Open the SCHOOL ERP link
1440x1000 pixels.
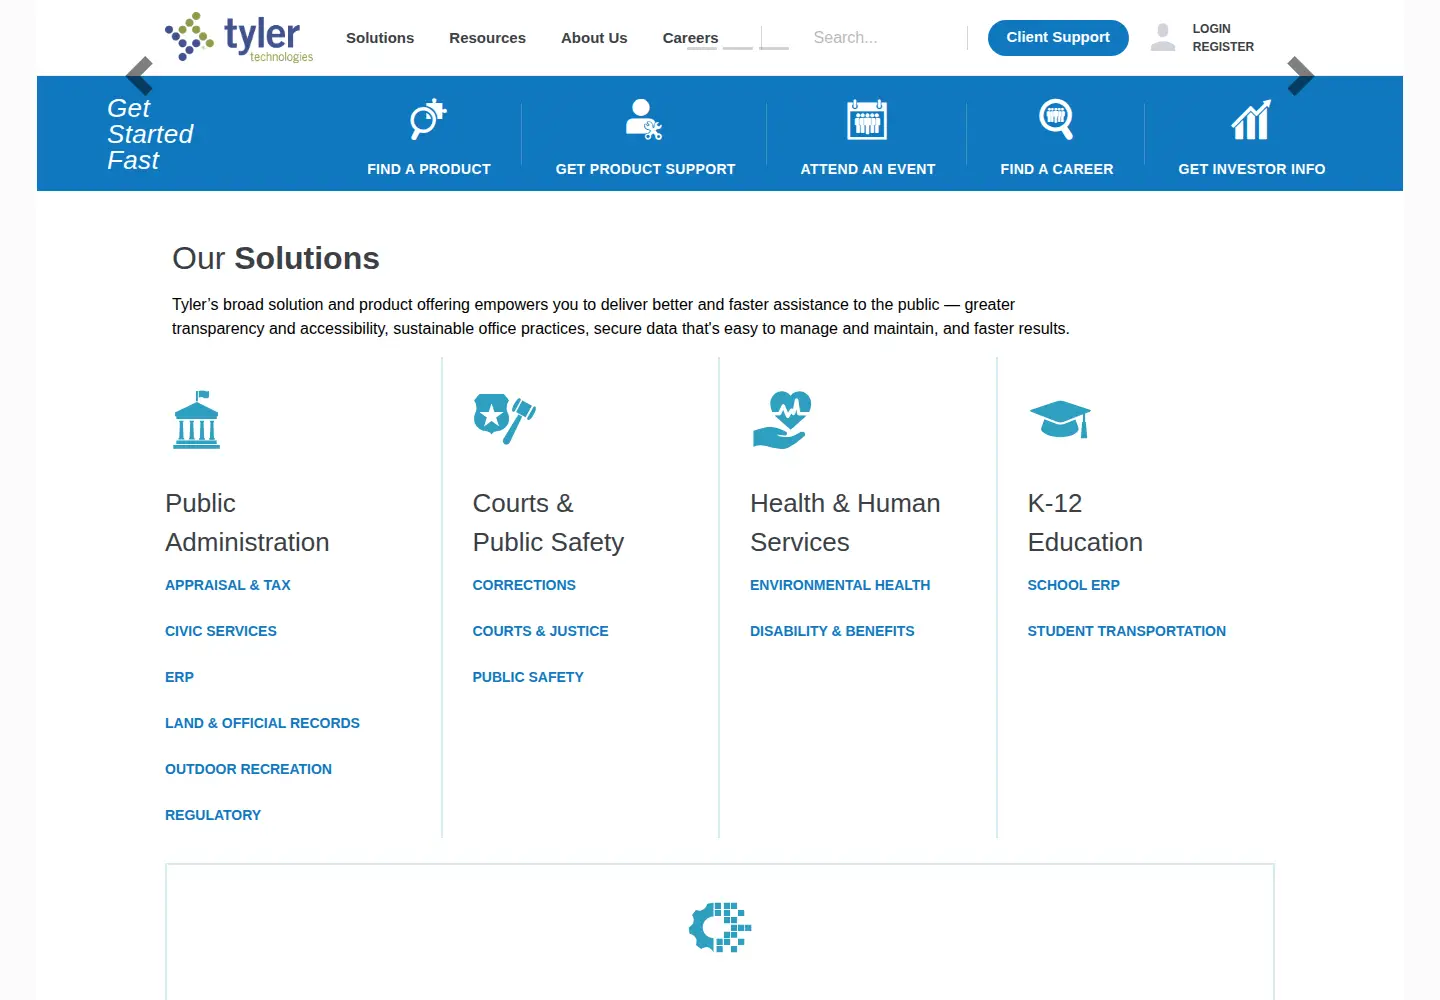click(x=1073, y=585)
